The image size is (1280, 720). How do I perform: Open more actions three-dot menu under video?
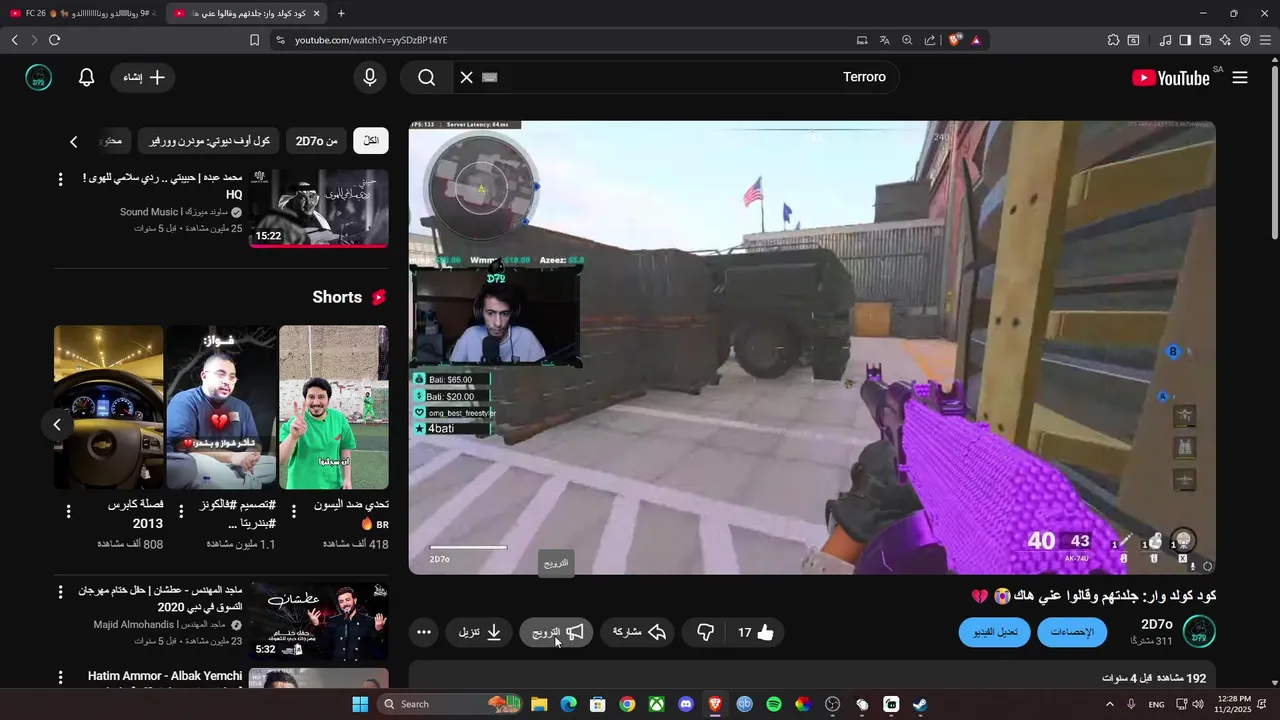click(x=424, y=632)
